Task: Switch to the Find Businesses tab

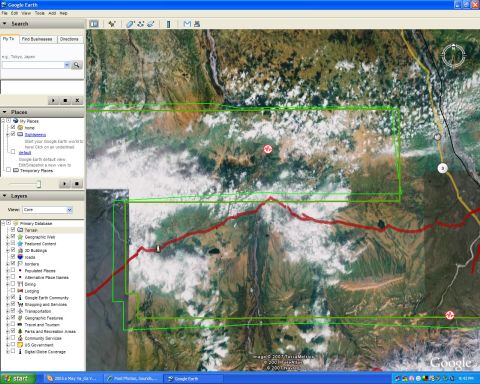Action: [x=37, y=39]
